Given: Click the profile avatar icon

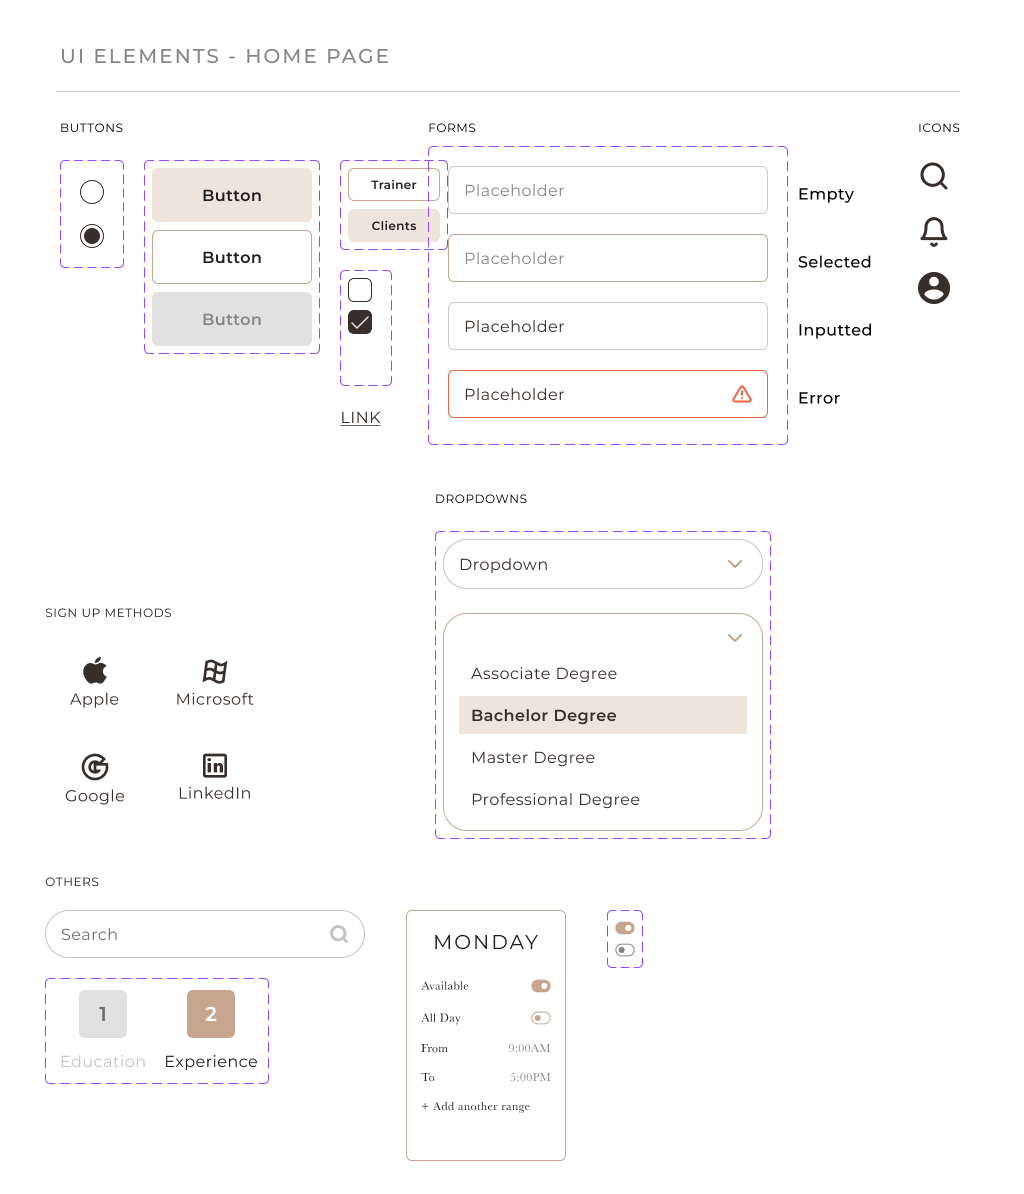Looking at the screenshot, I should [x=933, y=288].
